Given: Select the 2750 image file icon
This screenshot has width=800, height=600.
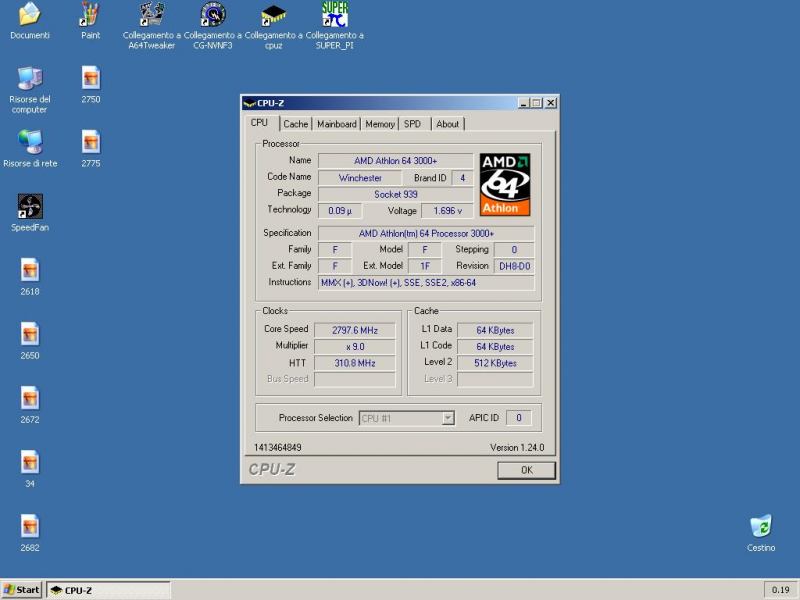Looking at the screenshot, I should coord(90,79).
